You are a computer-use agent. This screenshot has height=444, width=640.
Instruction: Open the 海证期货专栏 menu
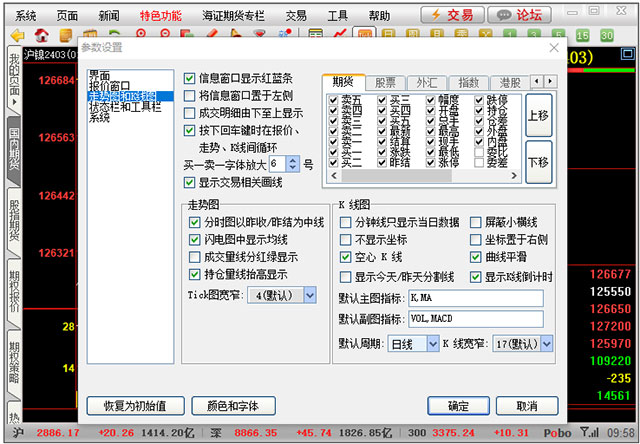[x=233, y=16]
